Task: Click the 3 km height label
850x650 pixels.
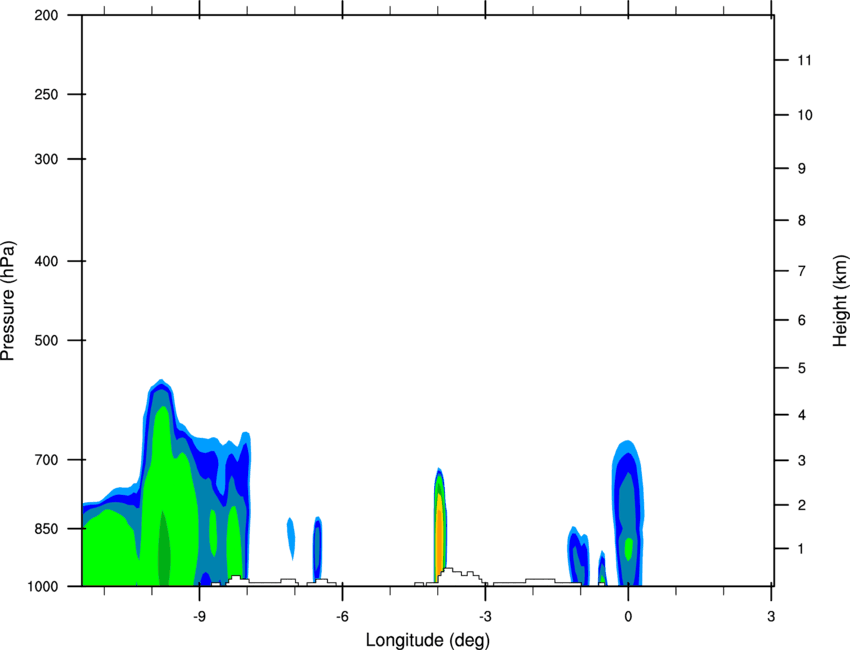Action: pyautogui.click(x=802, y=460)
